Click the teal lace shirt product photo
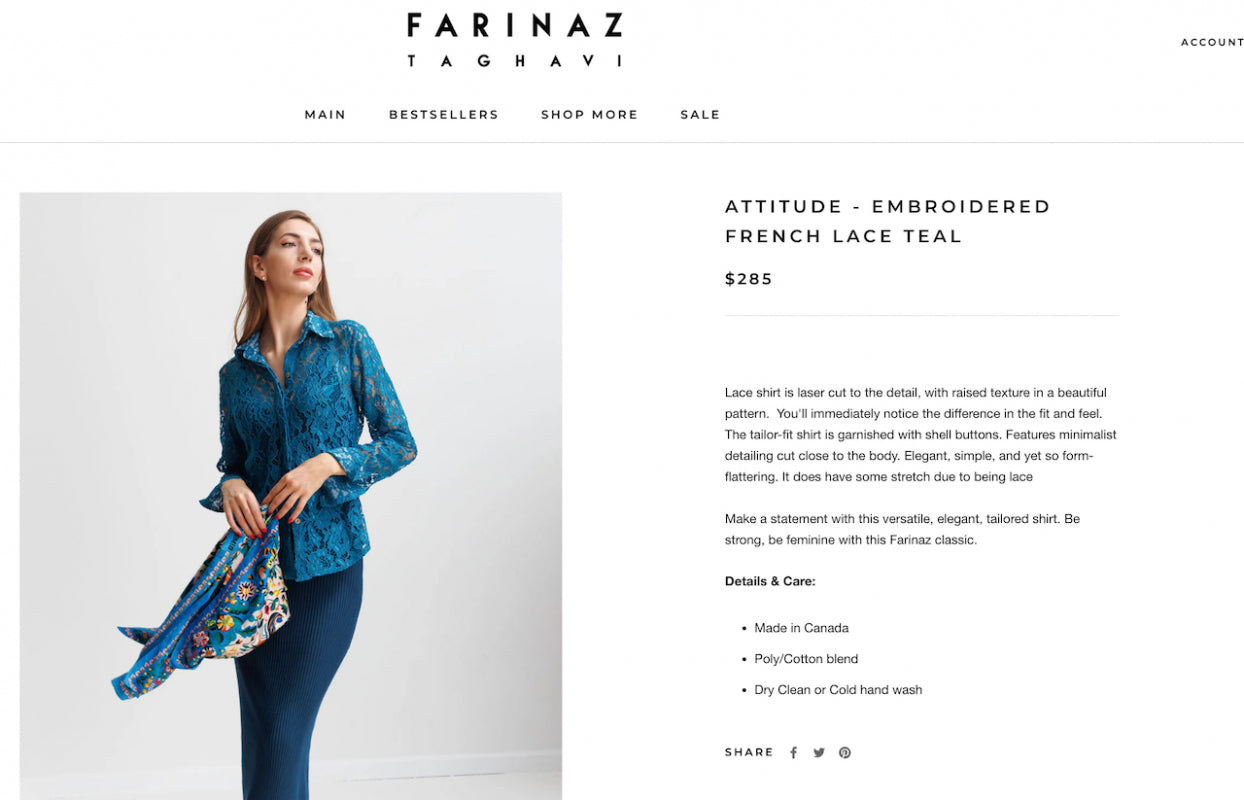1244x800 pixels. [x=291, y=496]
